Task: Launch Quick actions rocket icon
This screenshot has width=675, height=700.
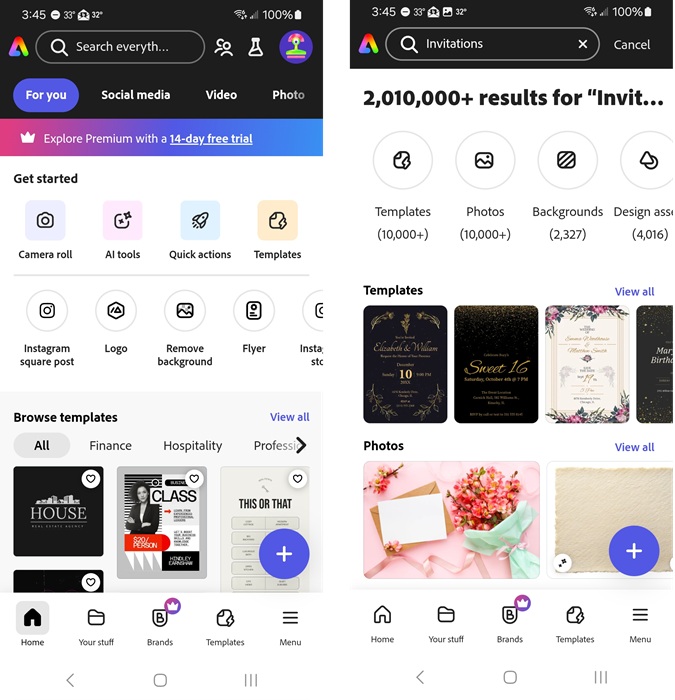Action: pyautogui.click(x=200, y=221)
